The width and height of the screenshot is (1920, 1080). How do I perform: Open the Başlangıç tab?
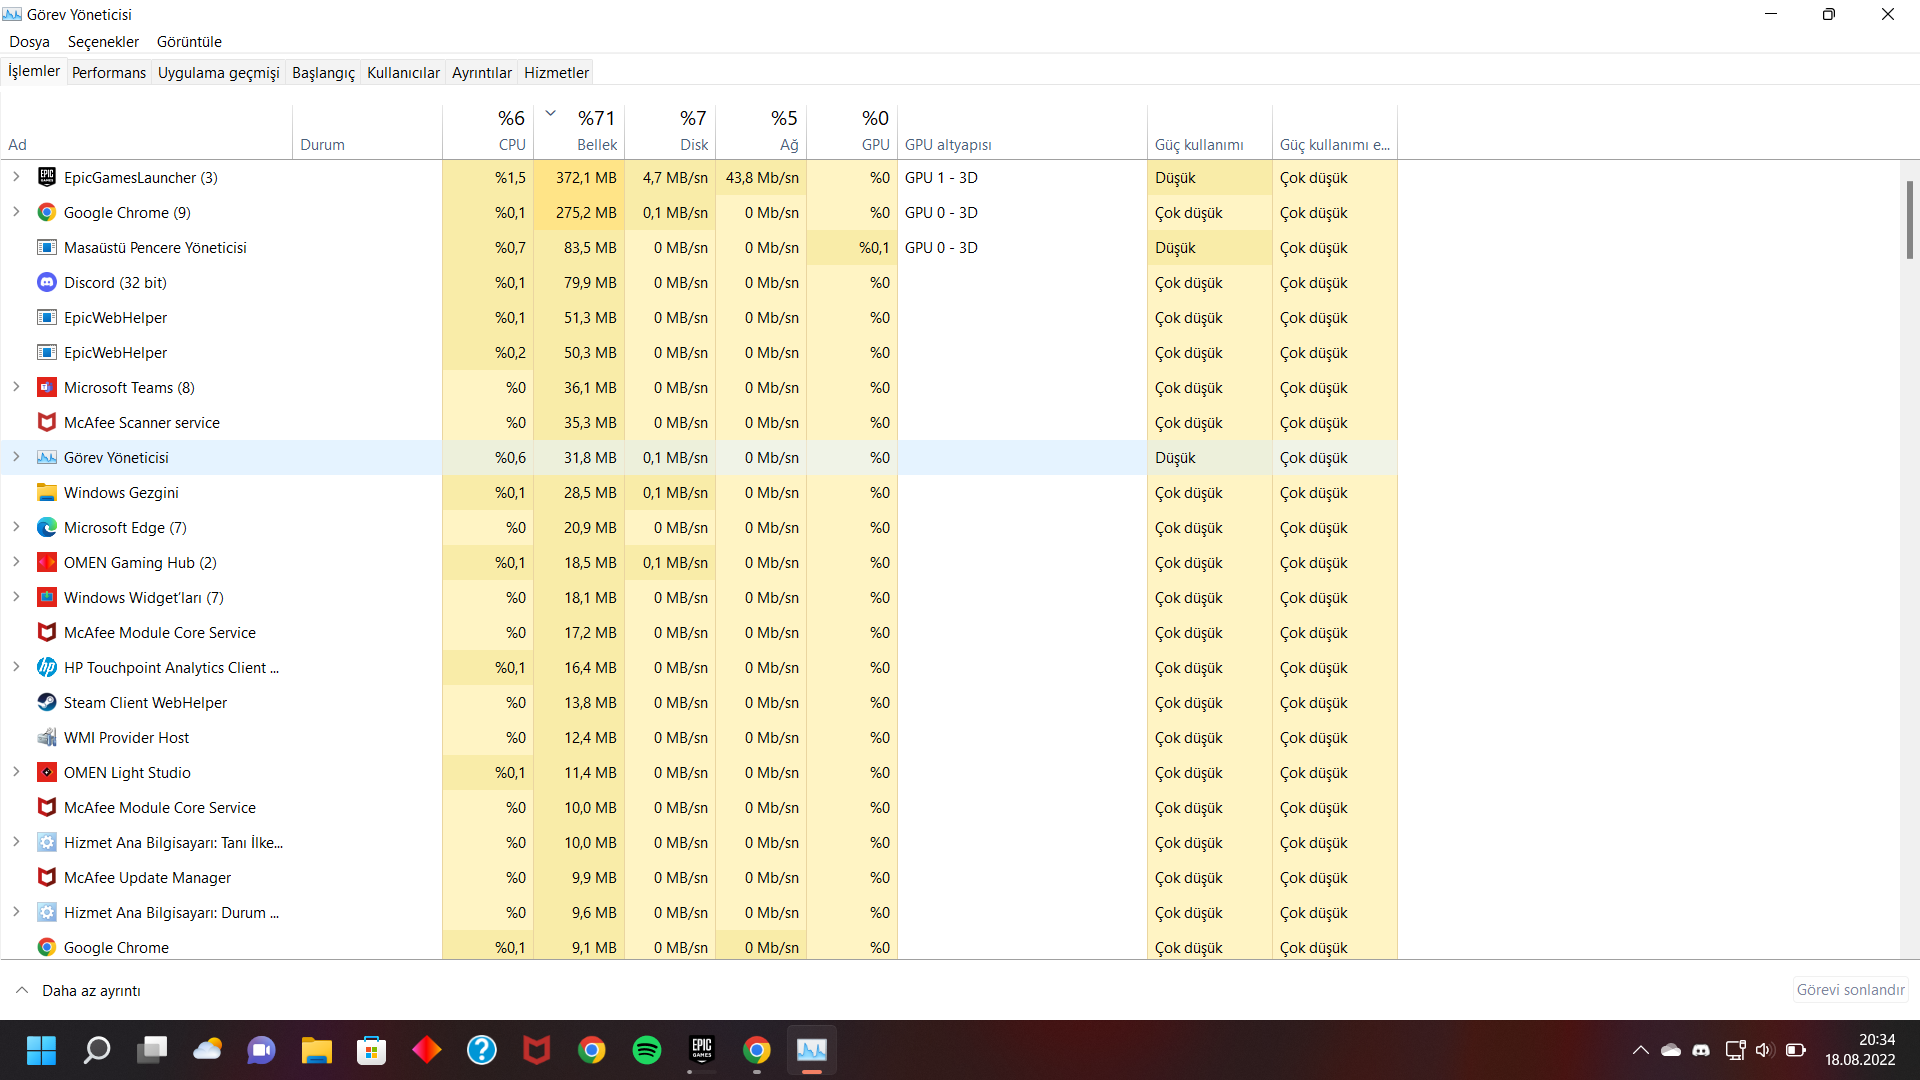[x=323, y=72]
